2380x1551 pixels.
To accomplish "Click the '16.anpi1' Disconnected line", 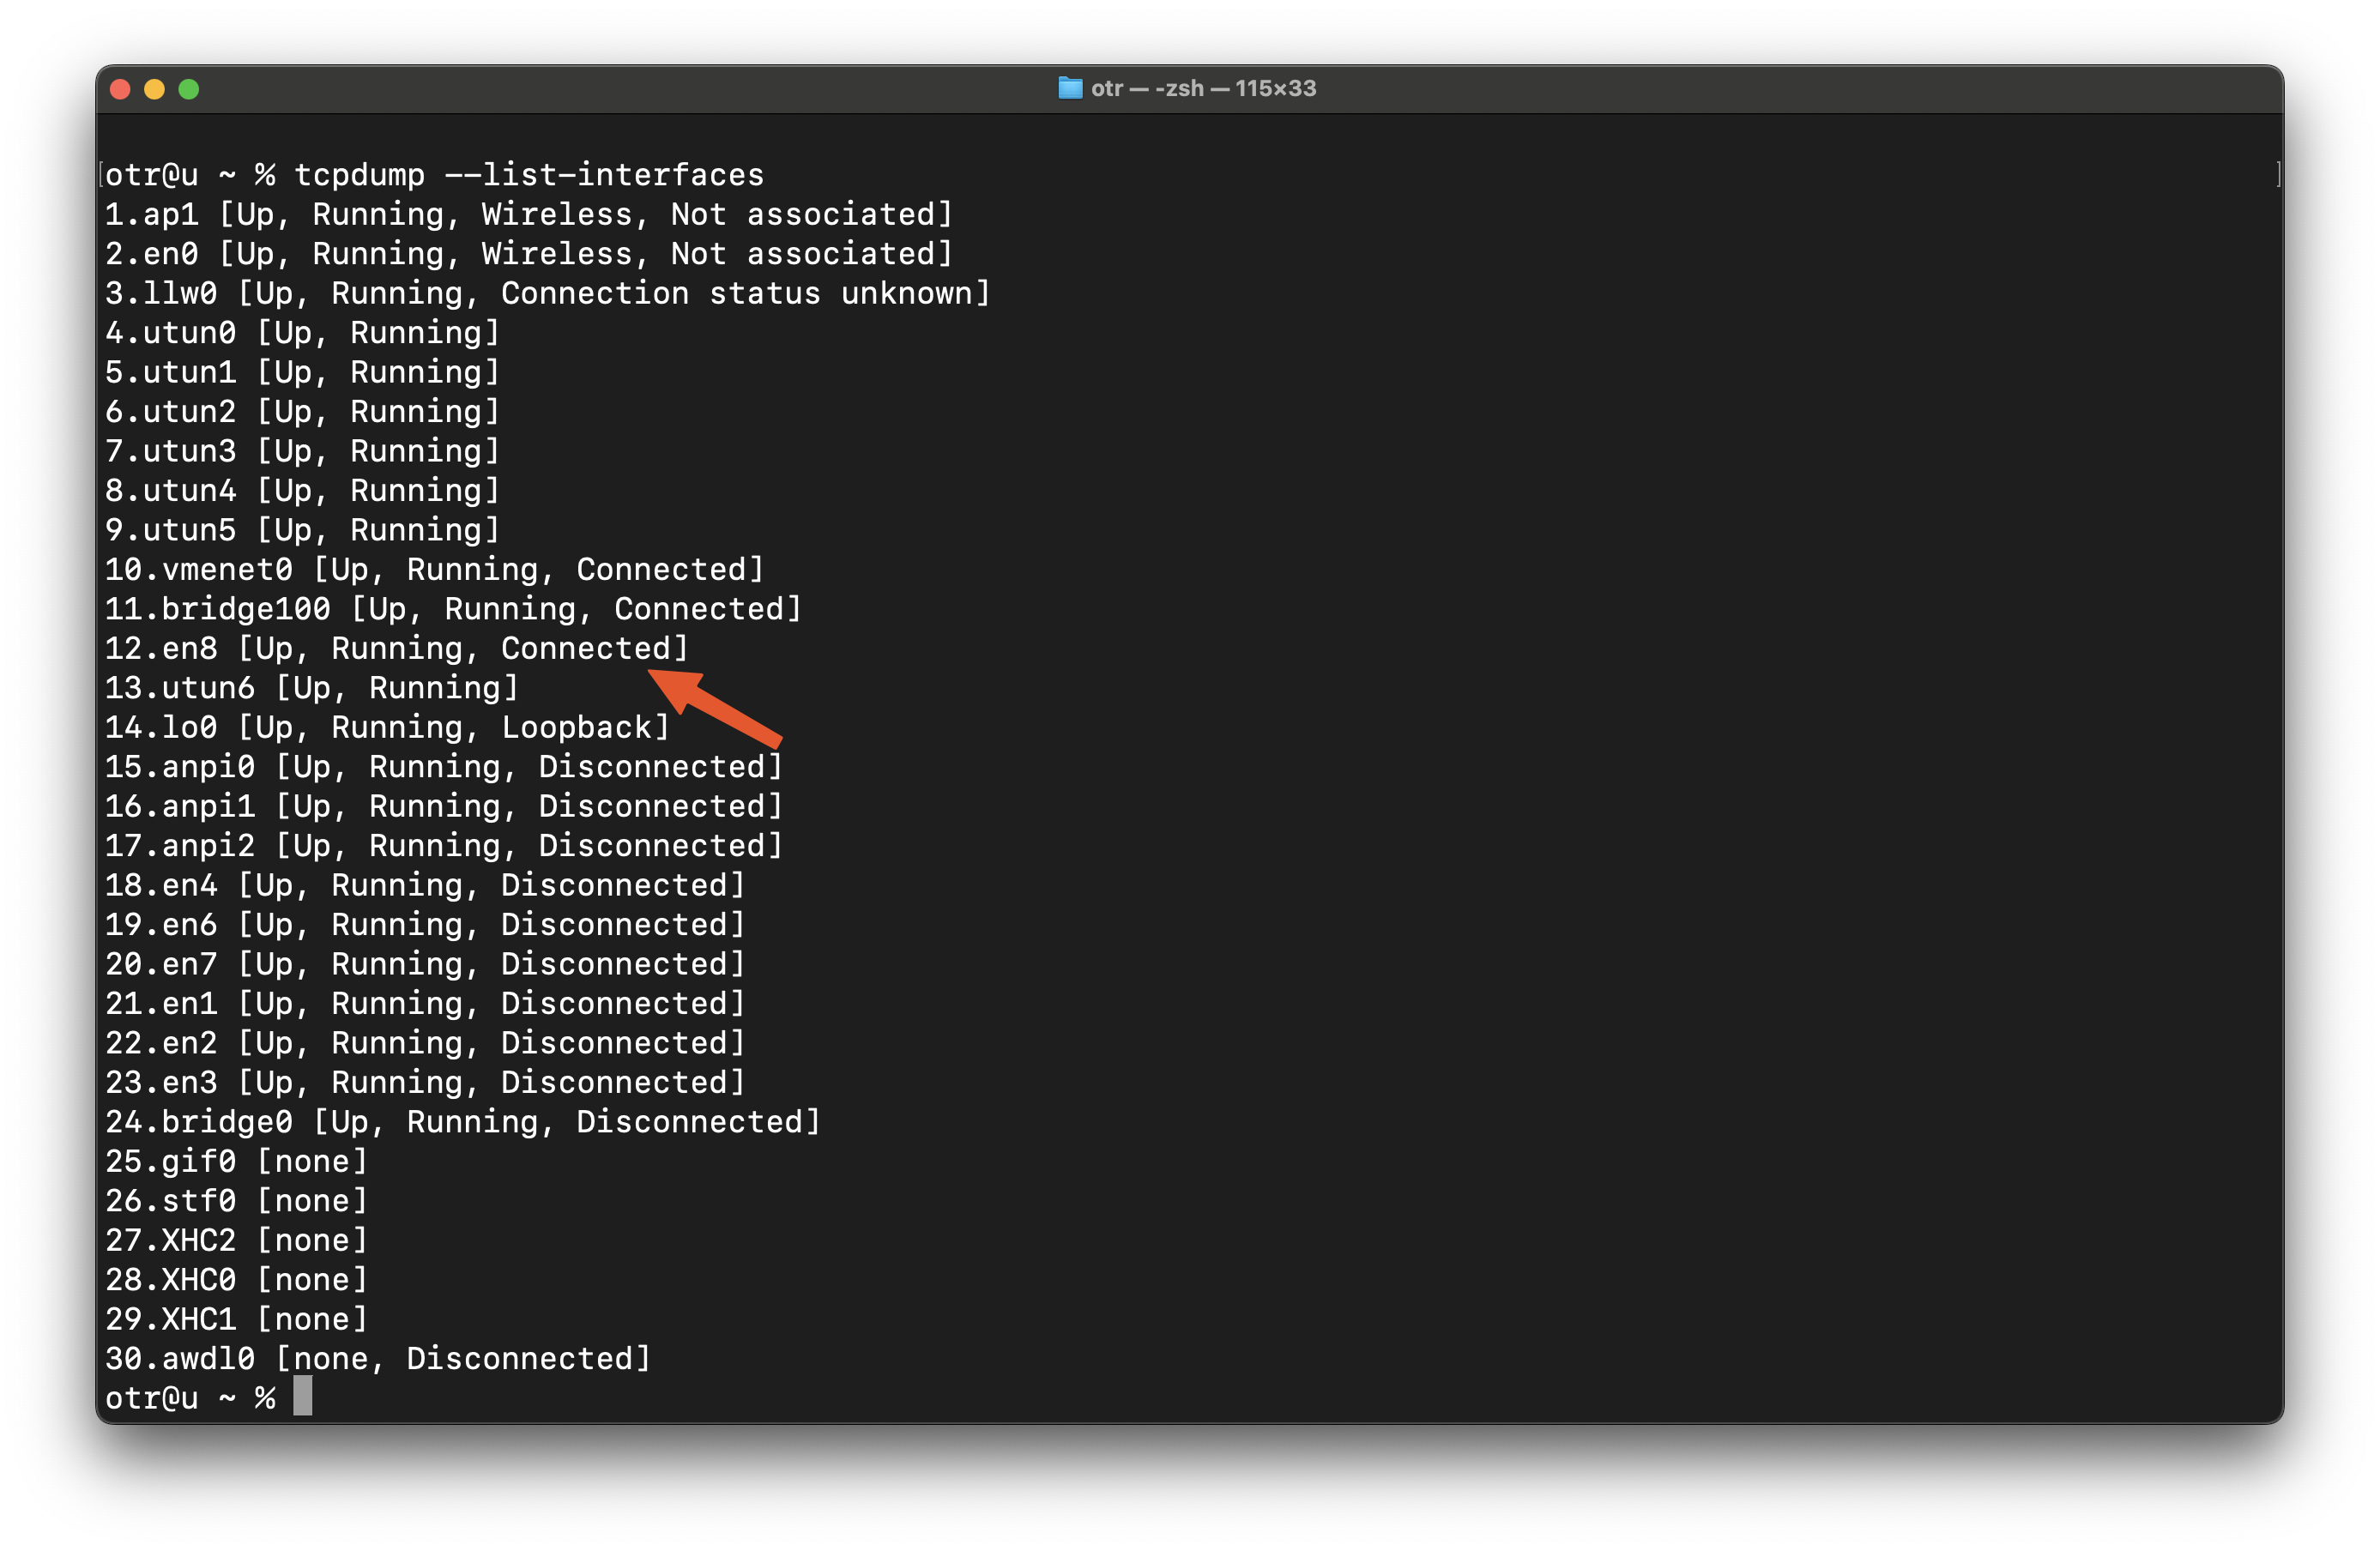I will tap(444, 807).
